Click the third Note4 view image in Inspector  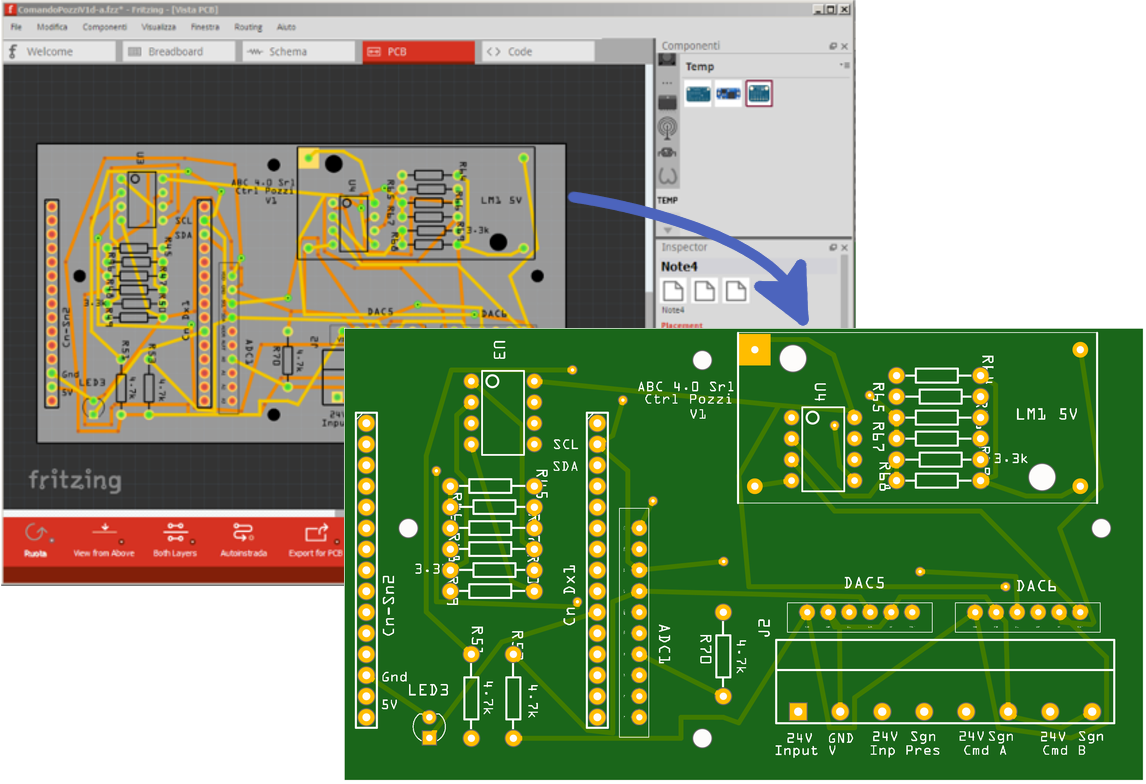pyautogui.click(x=735, y=290)
